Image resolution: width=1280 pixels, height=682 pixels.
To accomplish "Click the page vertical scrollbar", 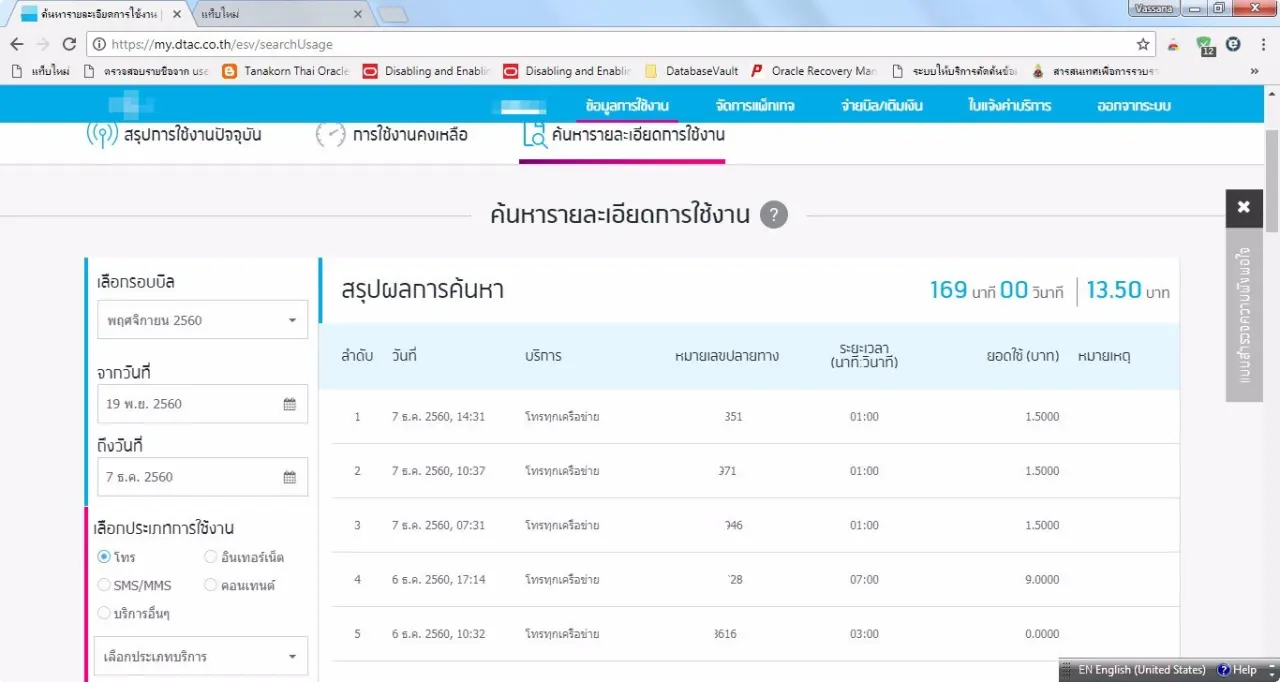I will 1271,400.
